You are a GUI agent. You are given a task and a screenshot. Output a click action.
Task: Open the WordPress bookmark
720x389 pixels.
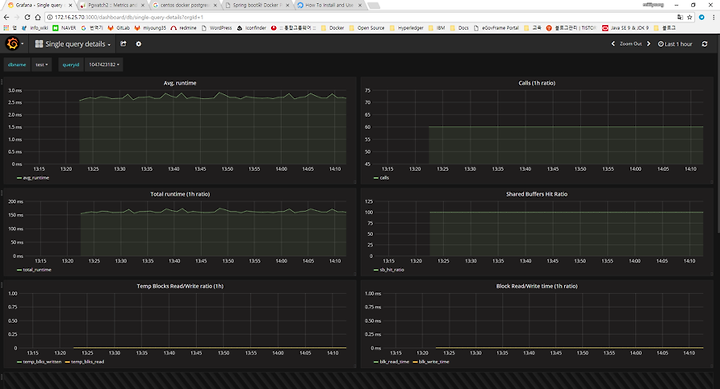tap(217, 28)
